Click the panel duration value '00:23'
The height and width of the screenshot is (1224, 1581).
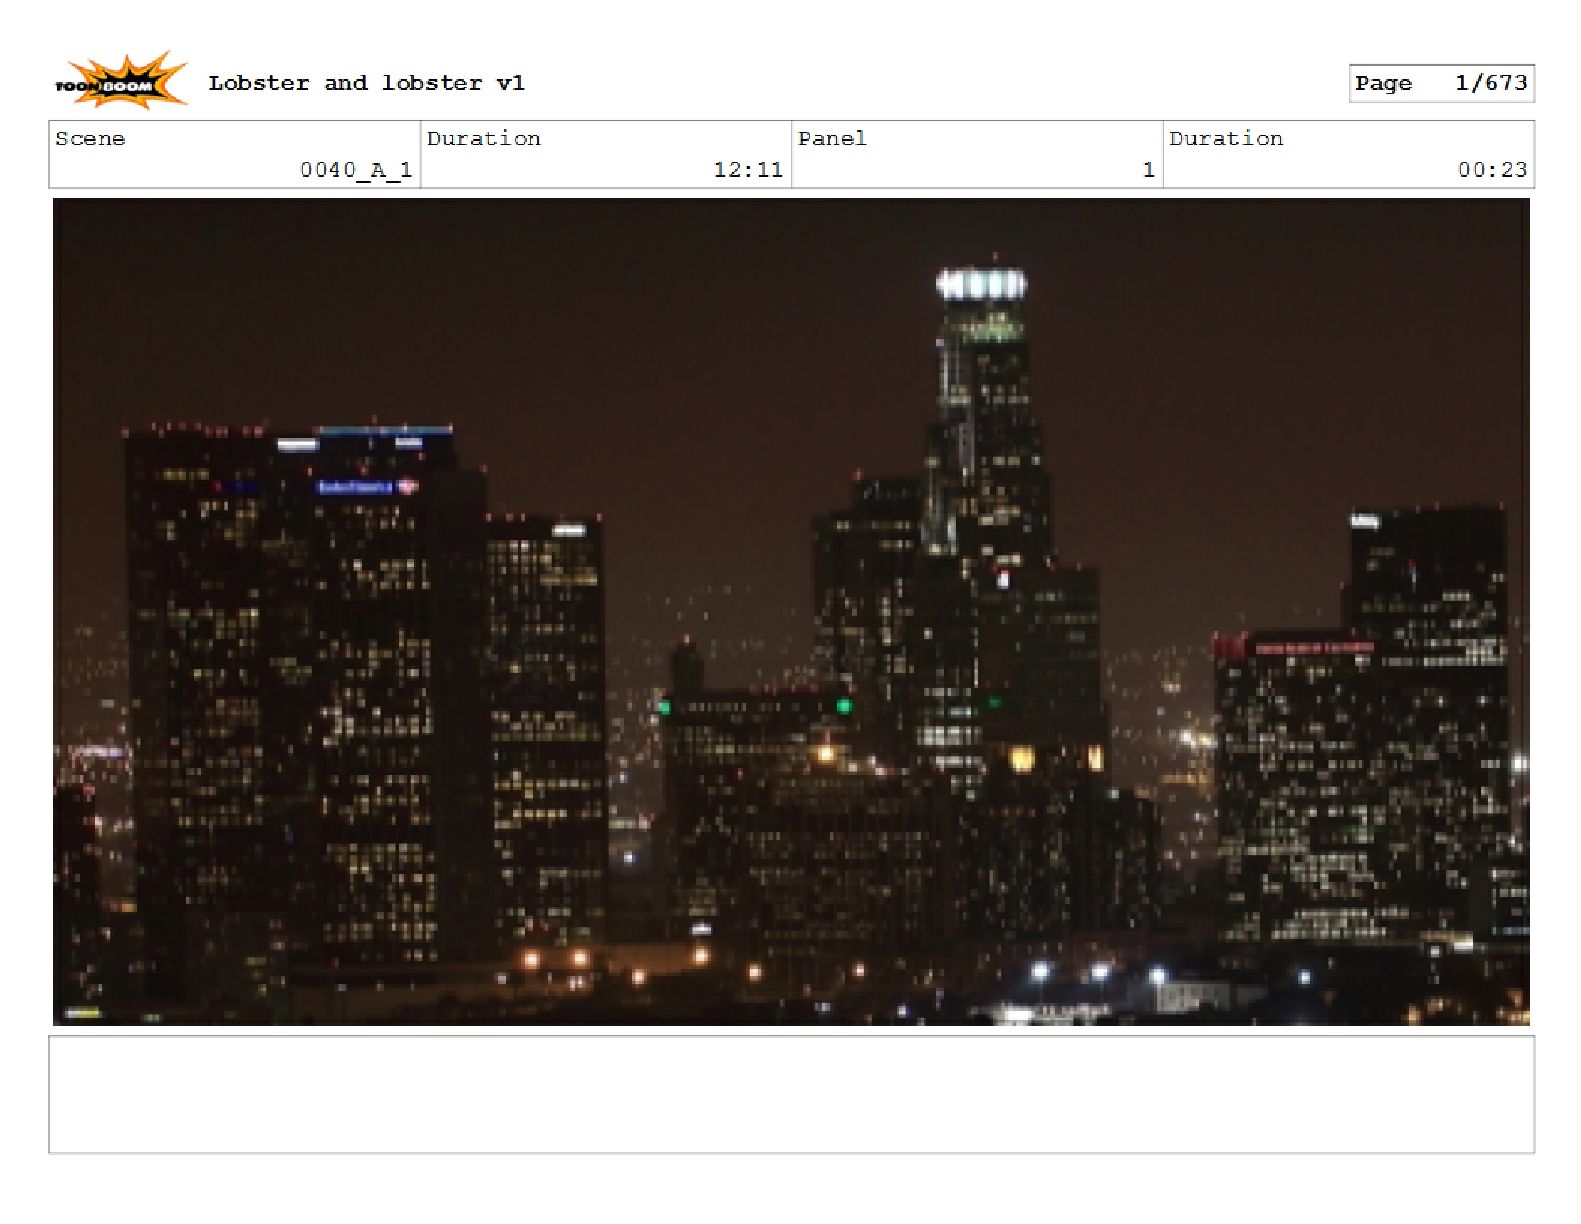[x=1492, y=170]
